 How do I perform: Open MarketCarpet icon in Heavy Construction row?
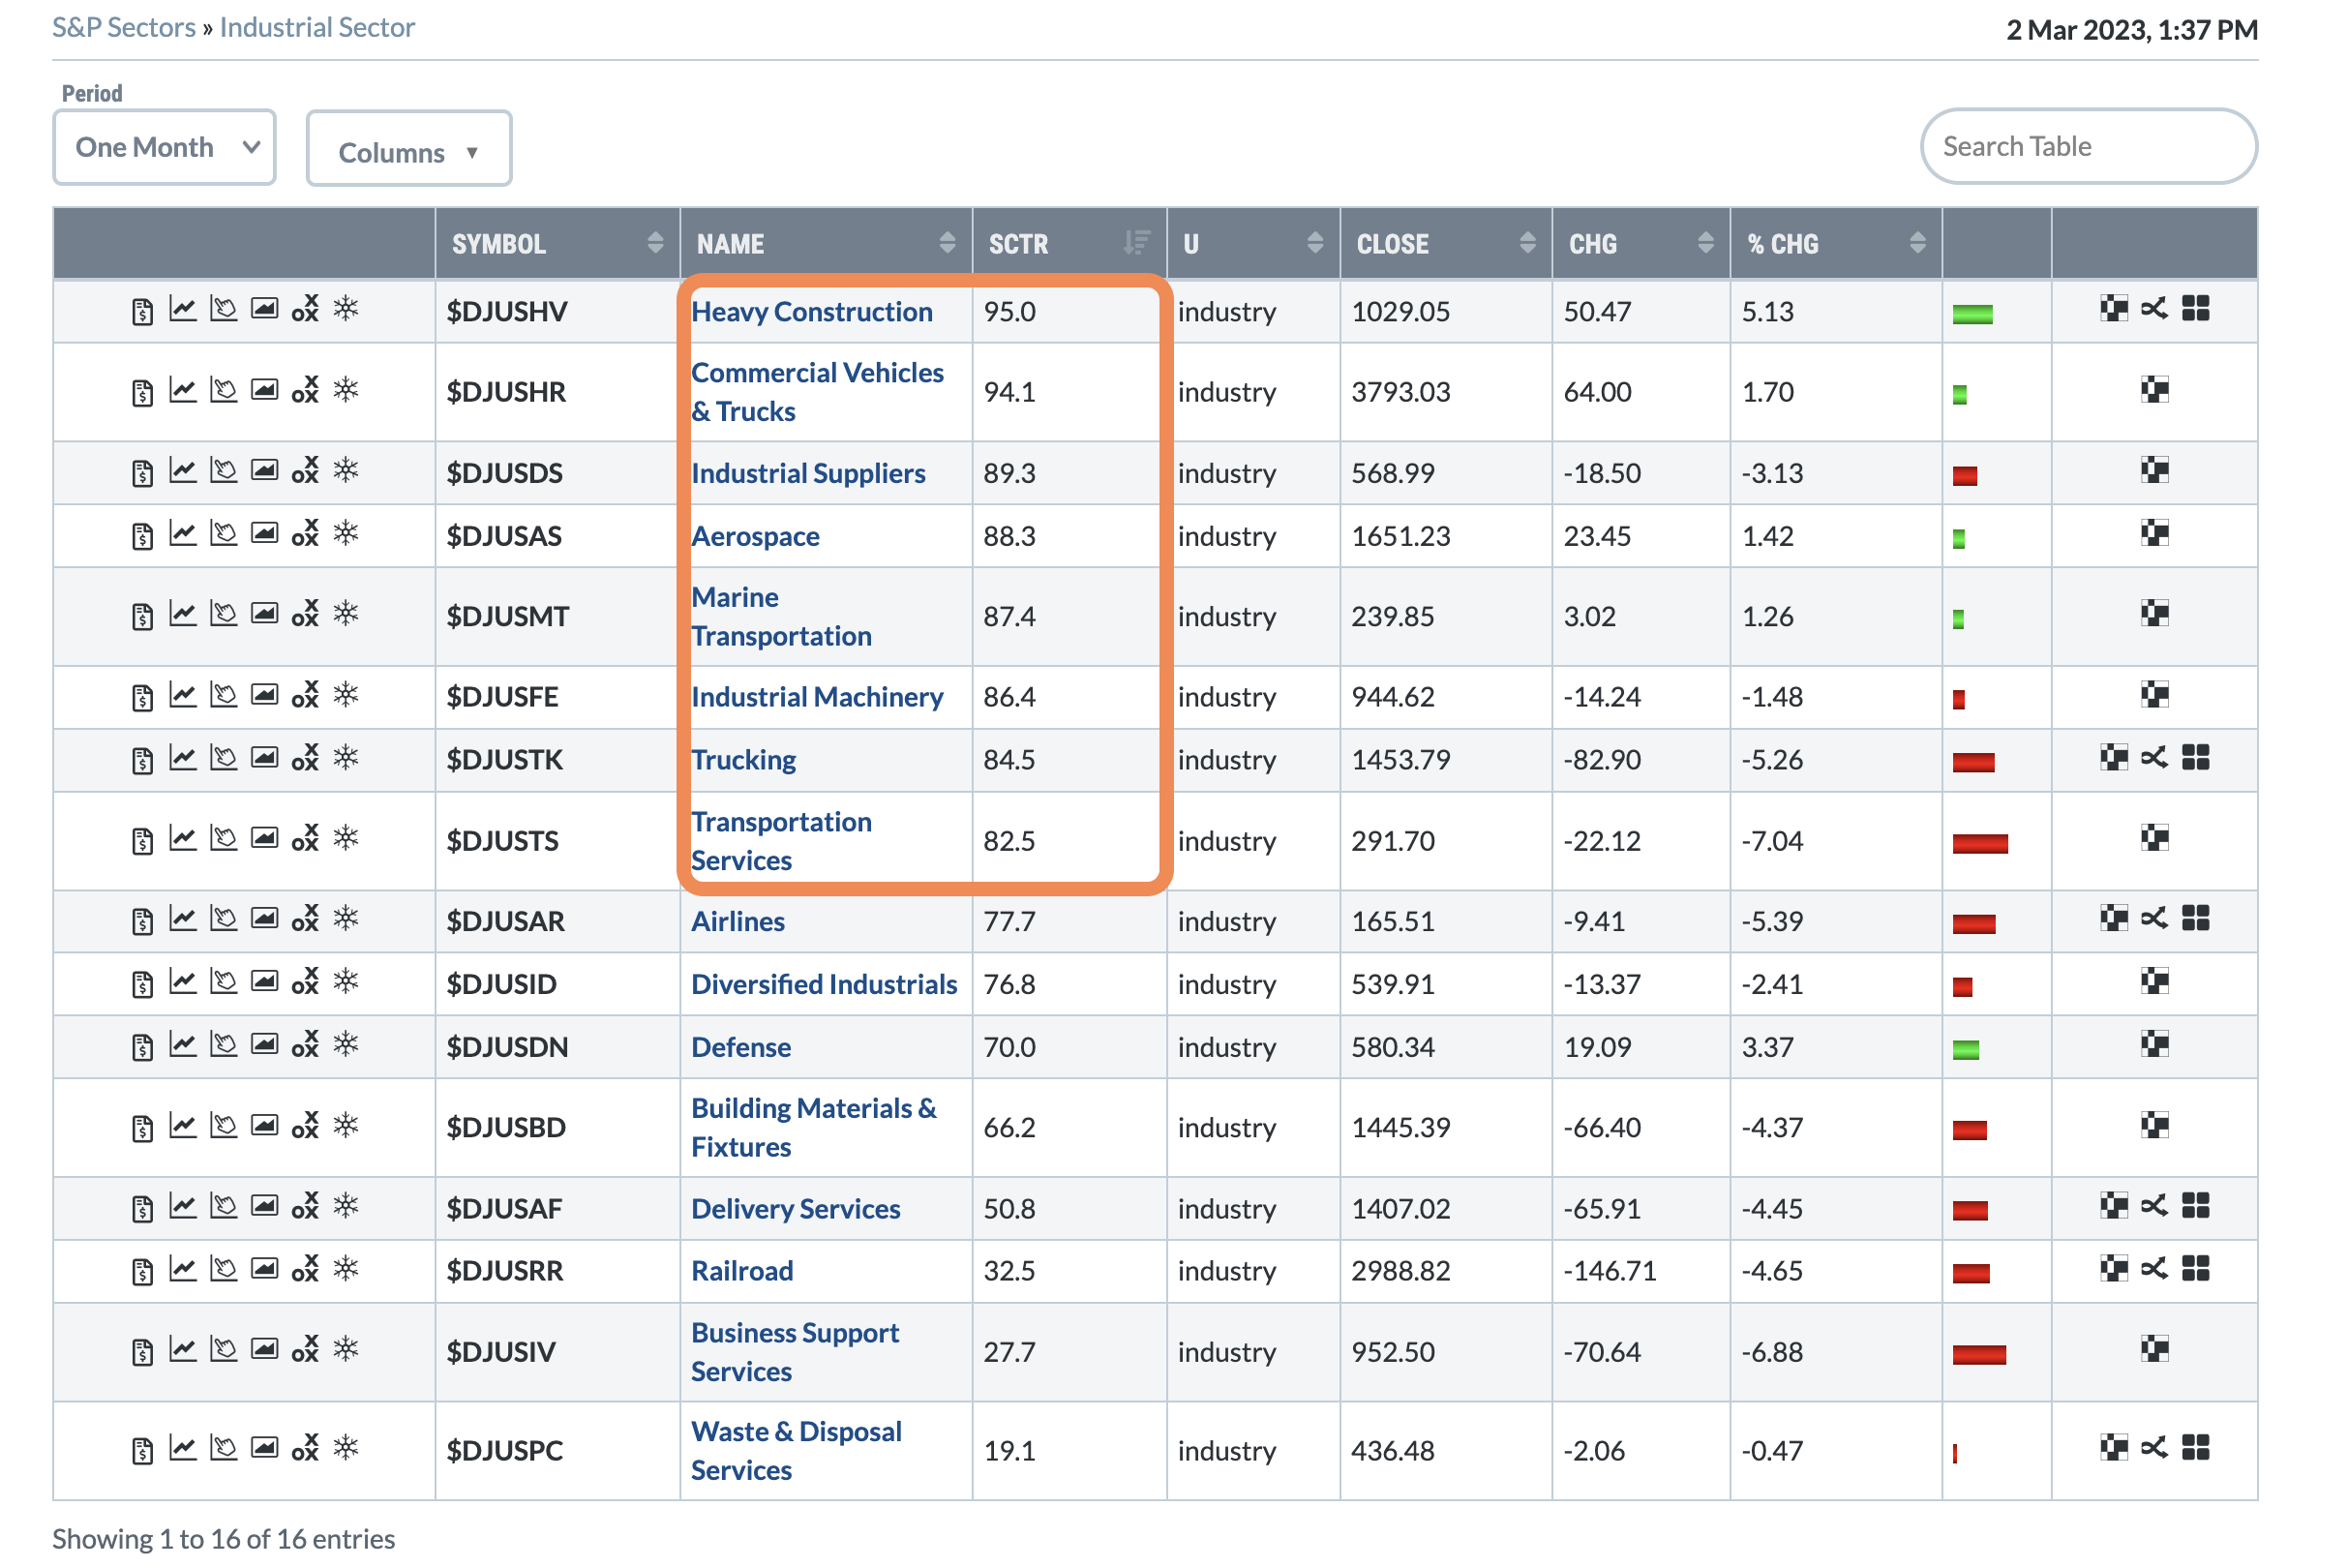click(2113, 309)
